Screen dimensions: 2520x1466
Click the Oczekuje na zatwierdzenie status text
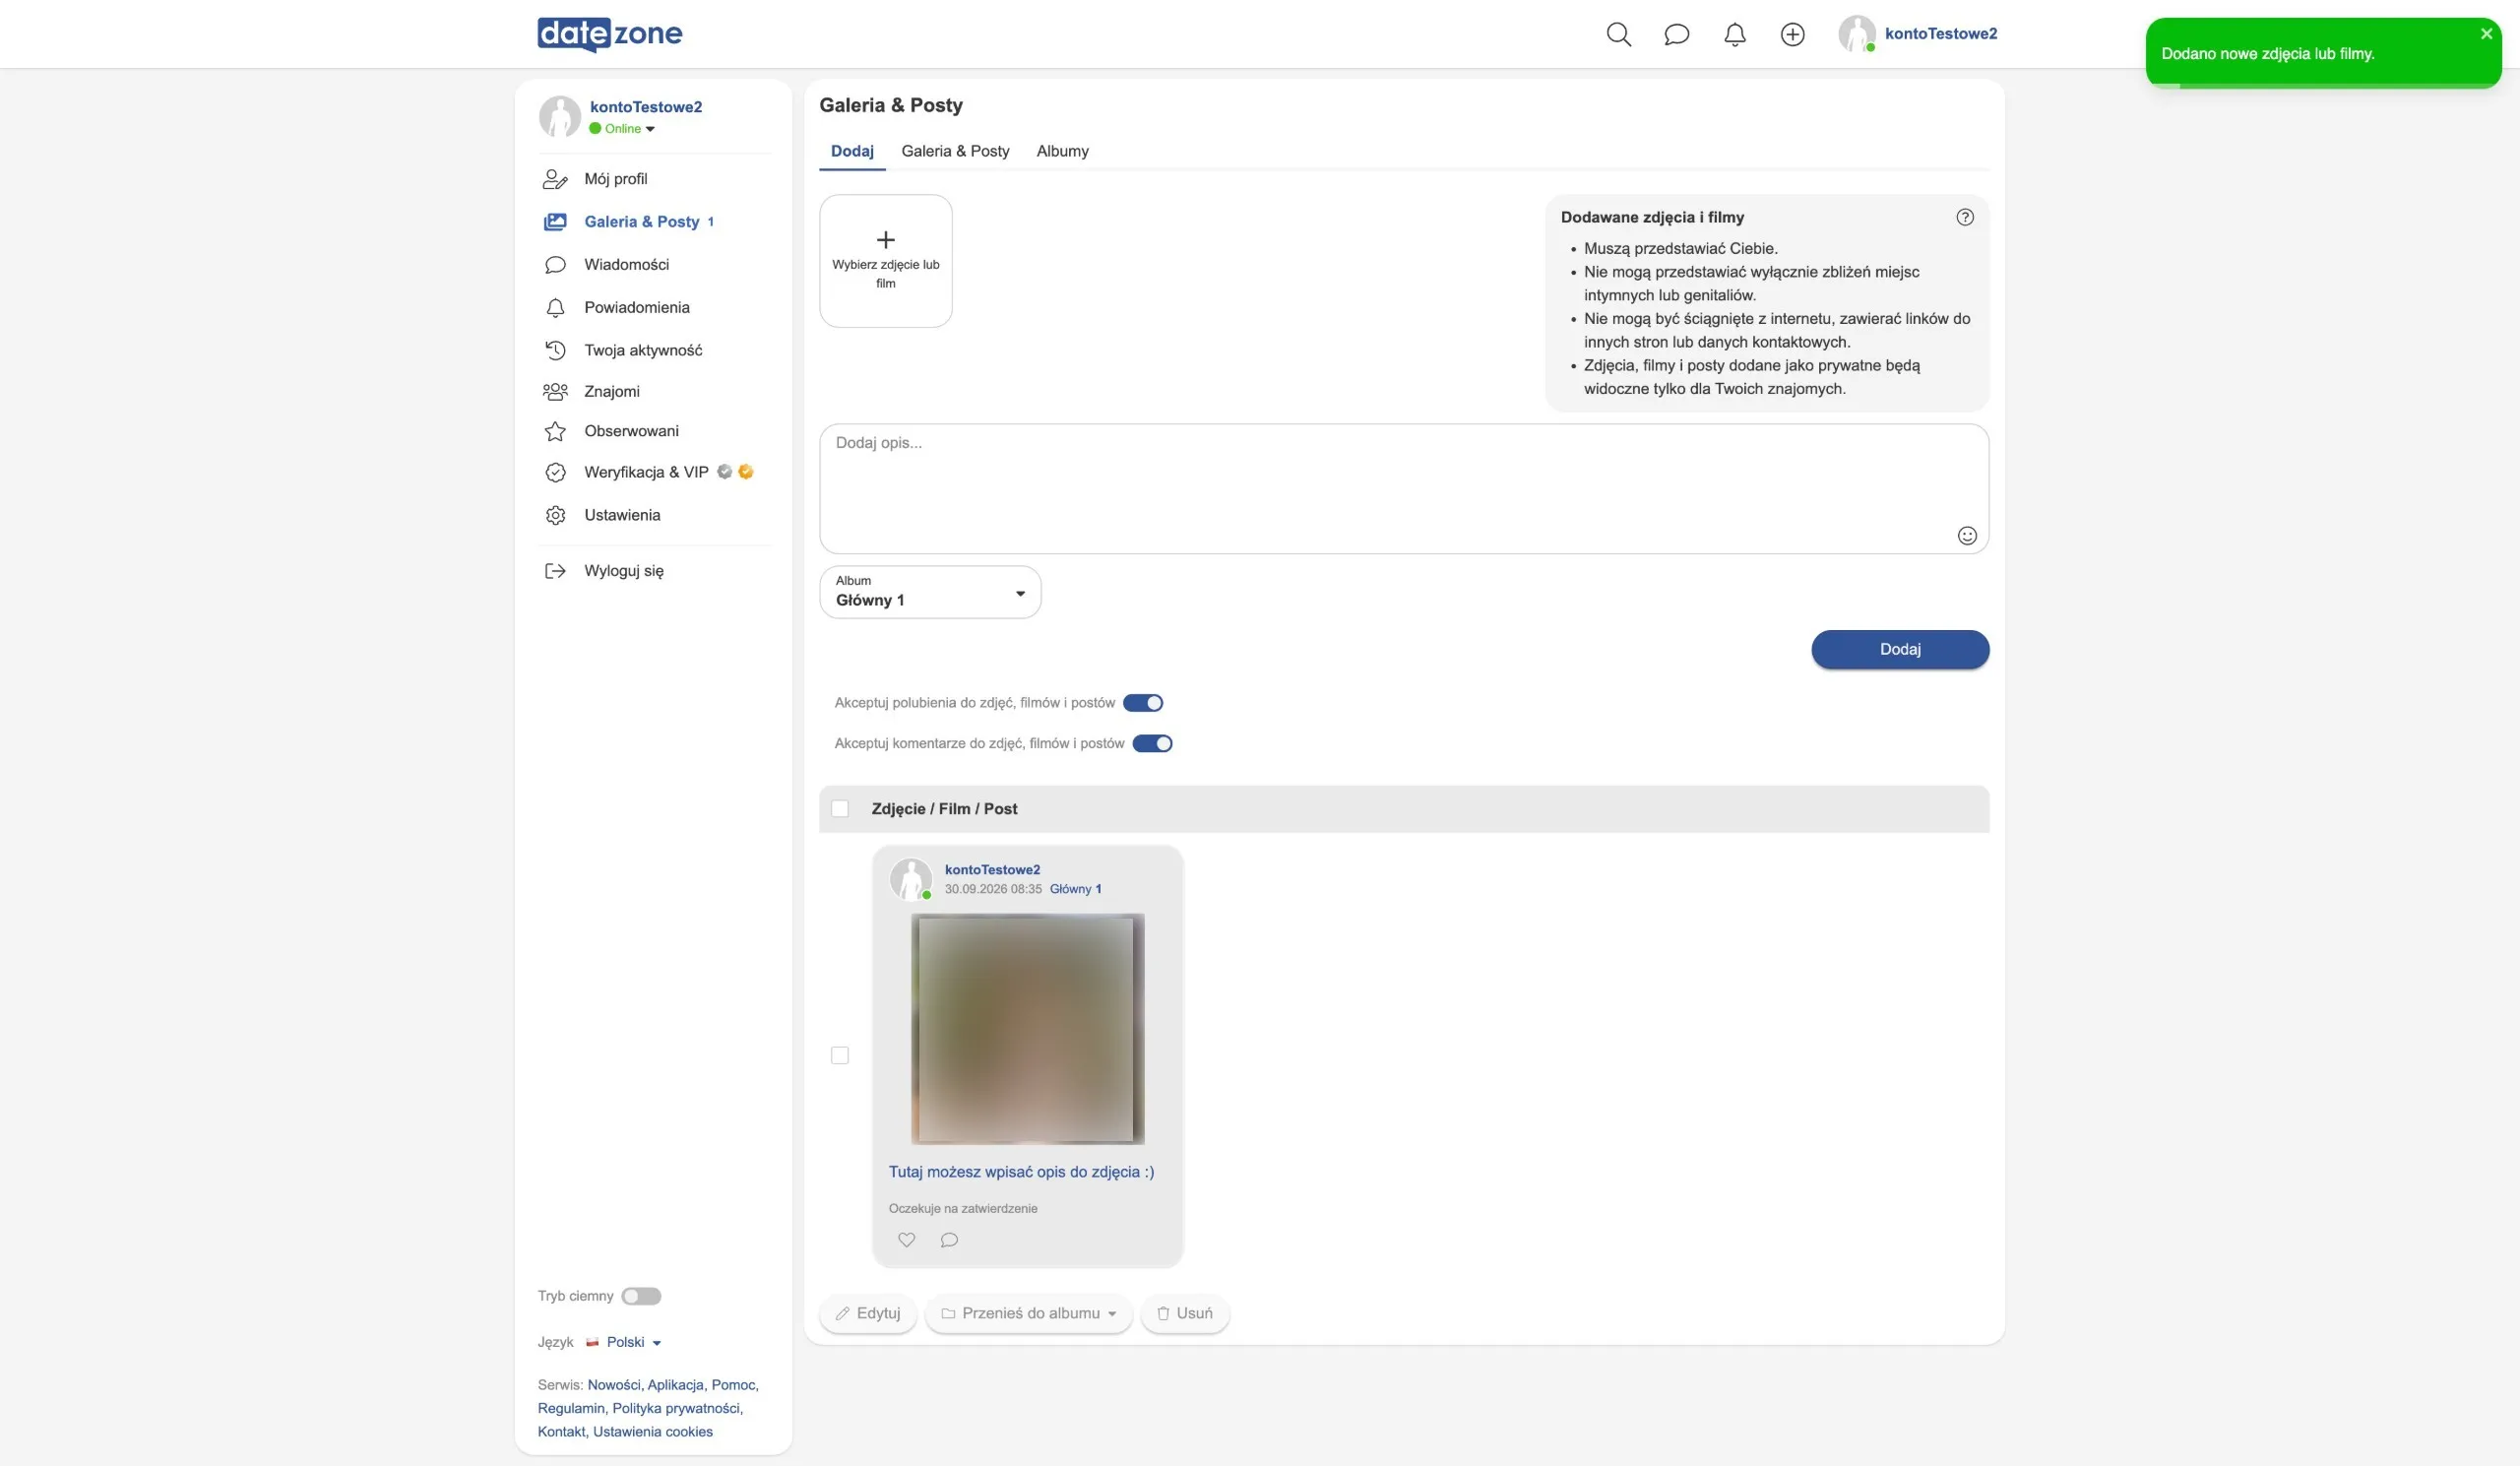(x=963, y=1208)
